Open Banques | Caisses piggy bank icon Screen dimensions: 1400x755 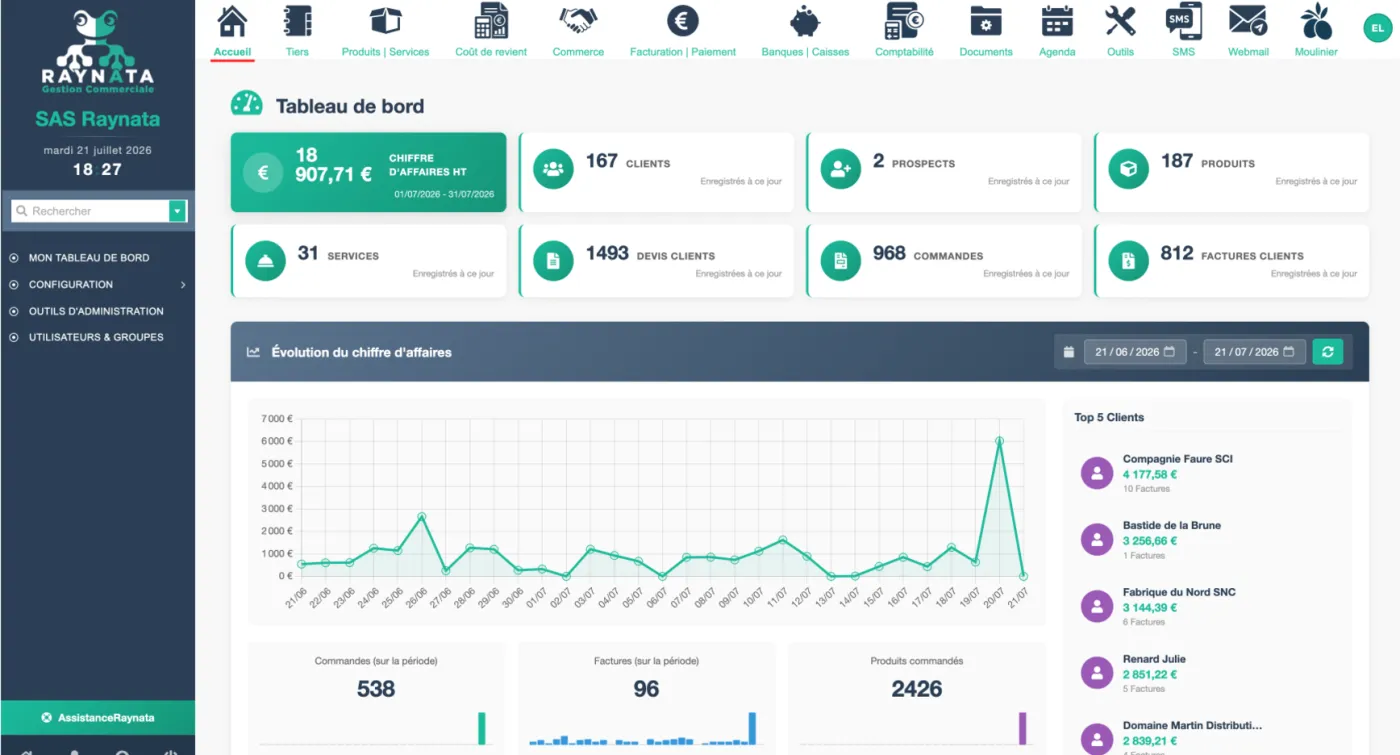pos(805,20)
